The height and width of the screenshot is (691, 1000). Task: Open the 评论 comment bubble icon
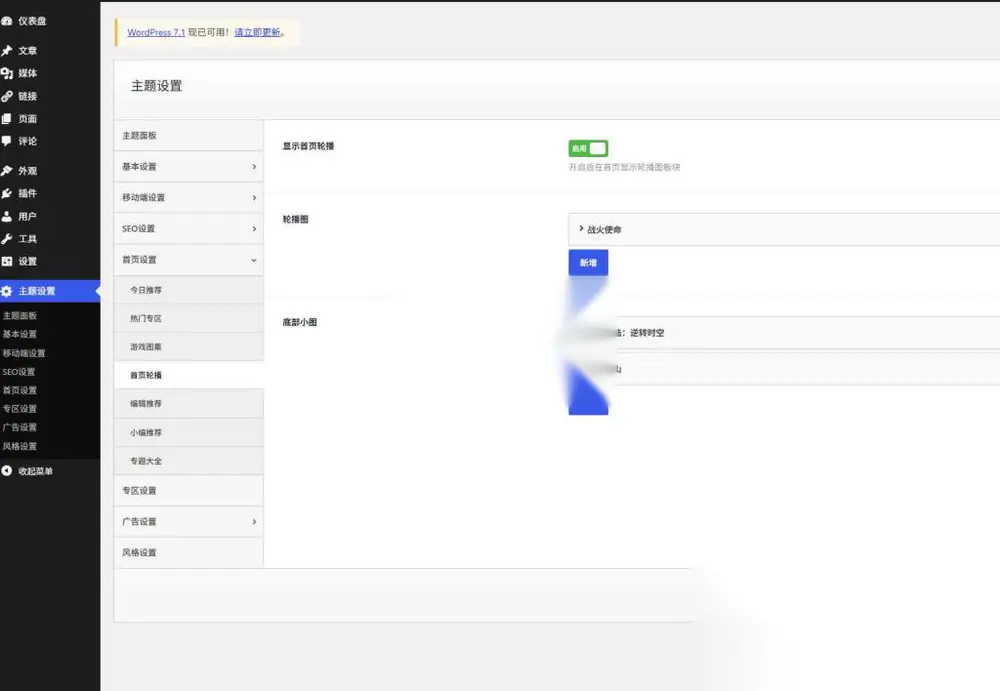point(7,141)
